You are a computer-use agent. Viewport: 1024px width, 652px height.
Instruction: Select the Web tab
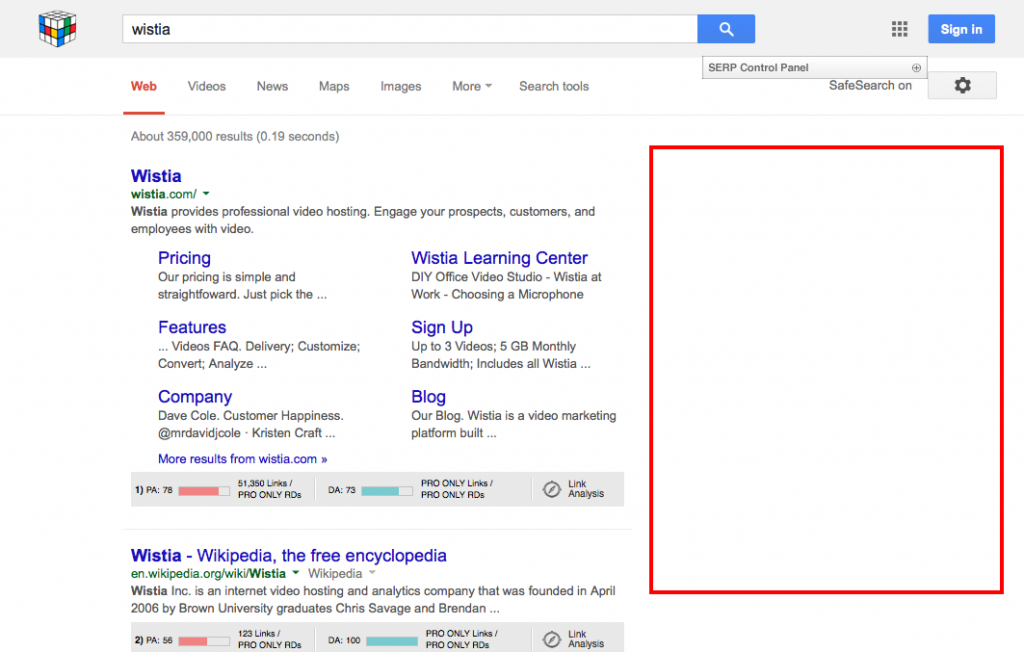click(x=144, y=86)
